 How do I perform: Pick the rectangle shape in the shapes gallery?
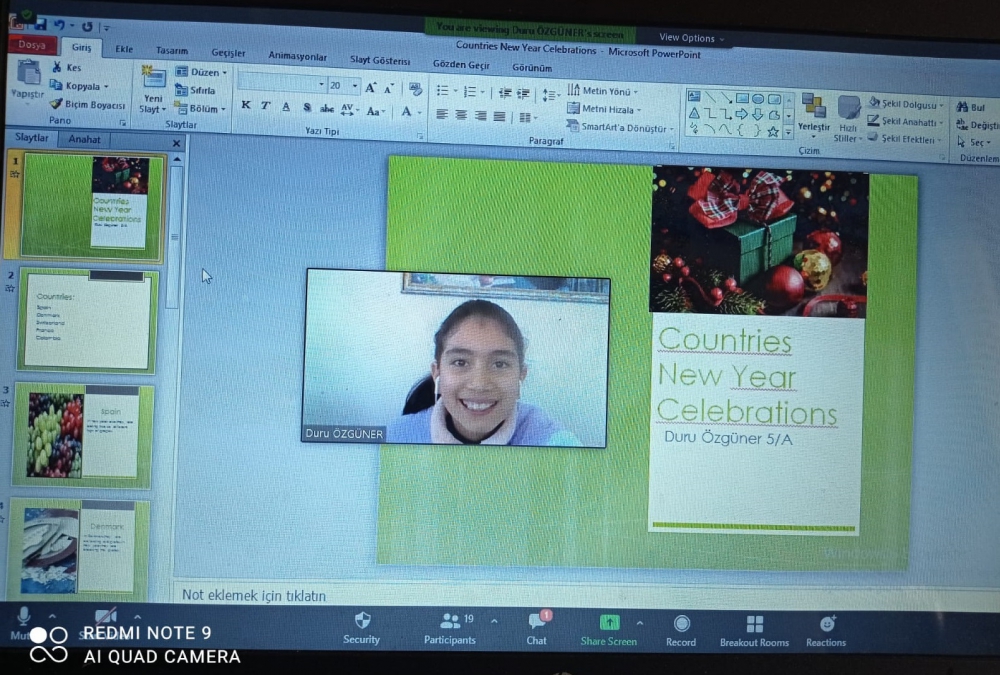pos(742,98)
